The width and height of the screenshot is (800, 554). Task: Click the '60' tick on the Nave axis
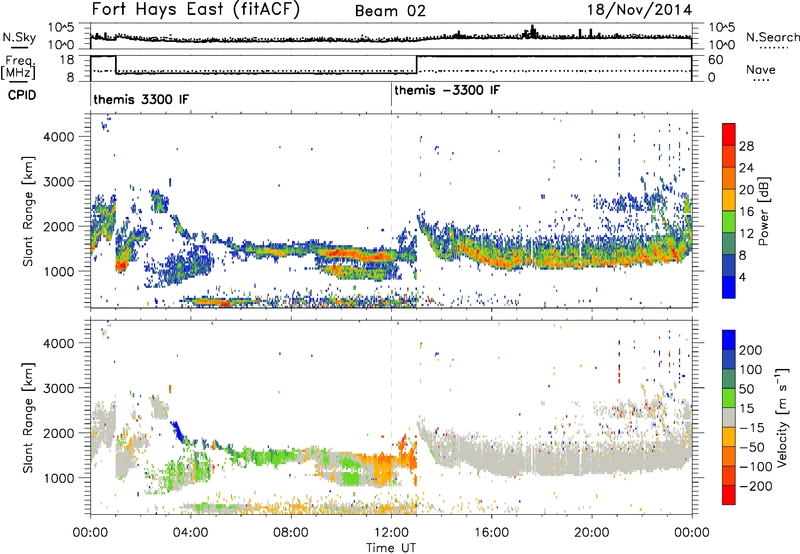716,60
